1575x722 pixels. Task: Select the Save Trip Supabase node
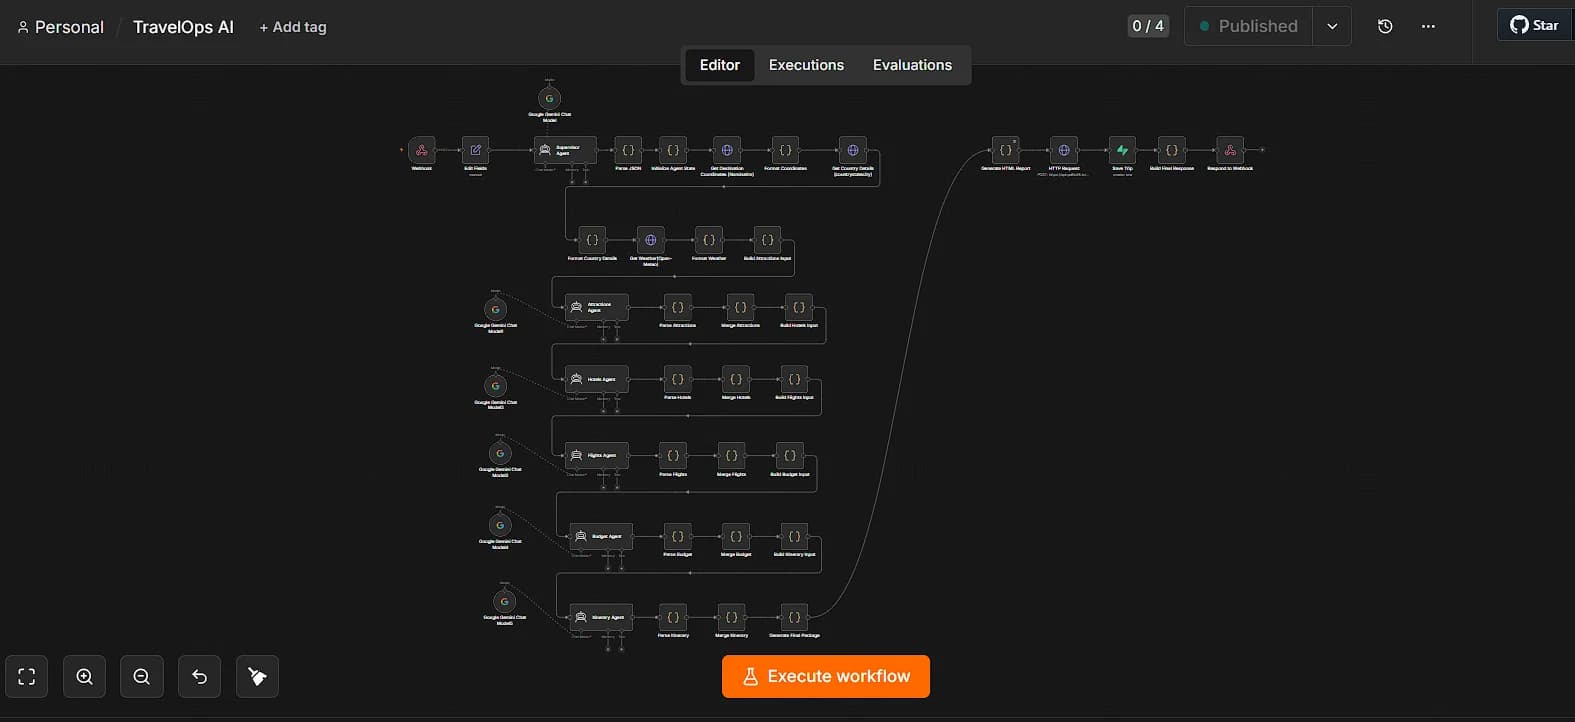[1122, 150]
